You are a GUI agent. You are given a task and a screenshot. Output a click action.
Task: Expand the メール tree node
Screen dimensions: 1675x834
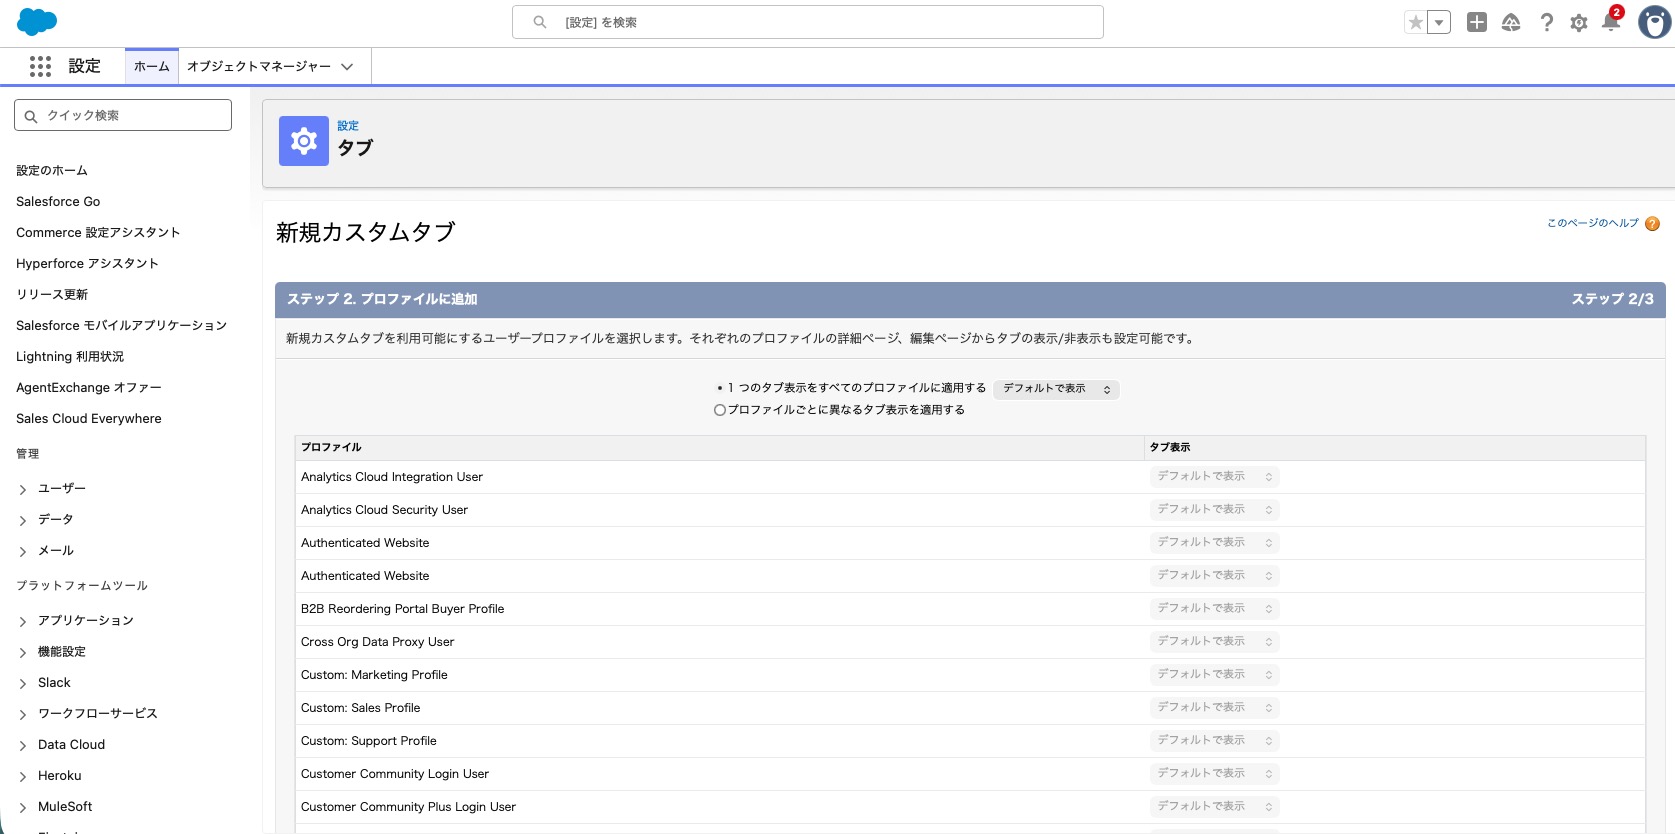point(23,552)
